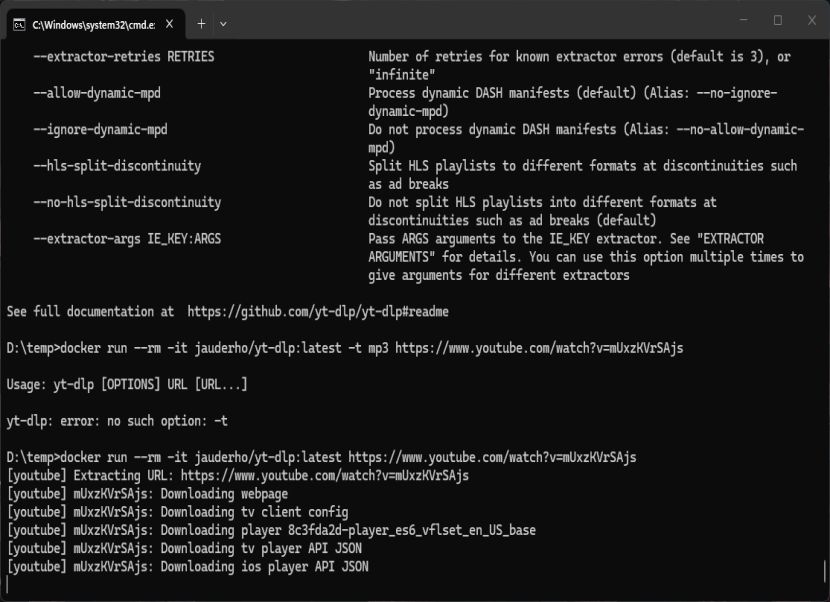The height and width of the screenshot is (602, 830).
Task: Click the terminal scrollbar thumb
Action: coord(825,571)
